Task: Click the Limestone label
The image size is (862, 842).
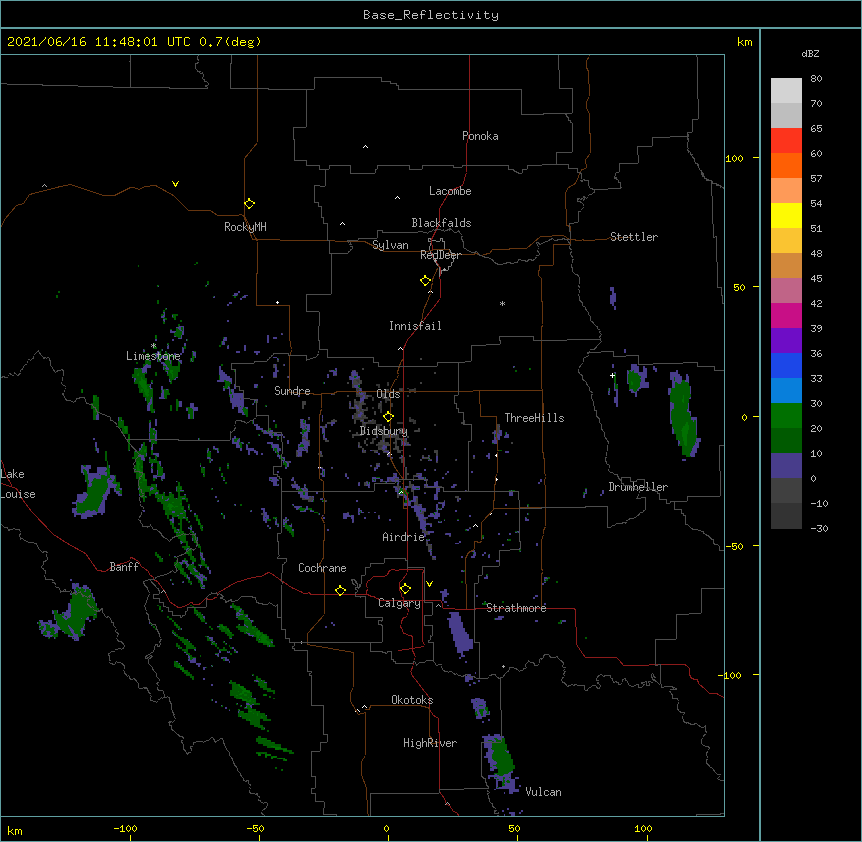Action: click(153, 356)
